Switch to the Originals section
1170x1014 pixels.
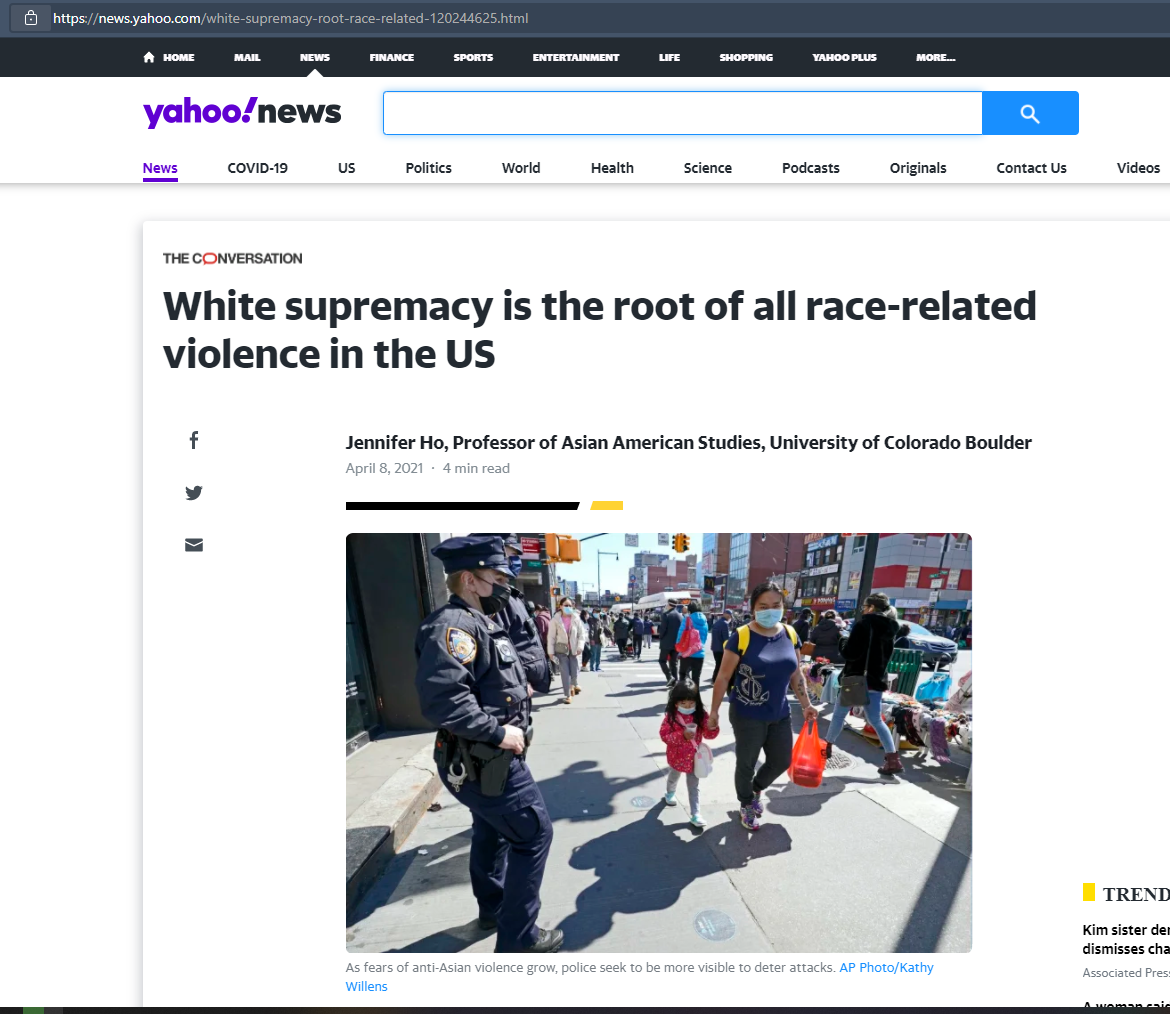pyautogui.click(x=918, y=168)
